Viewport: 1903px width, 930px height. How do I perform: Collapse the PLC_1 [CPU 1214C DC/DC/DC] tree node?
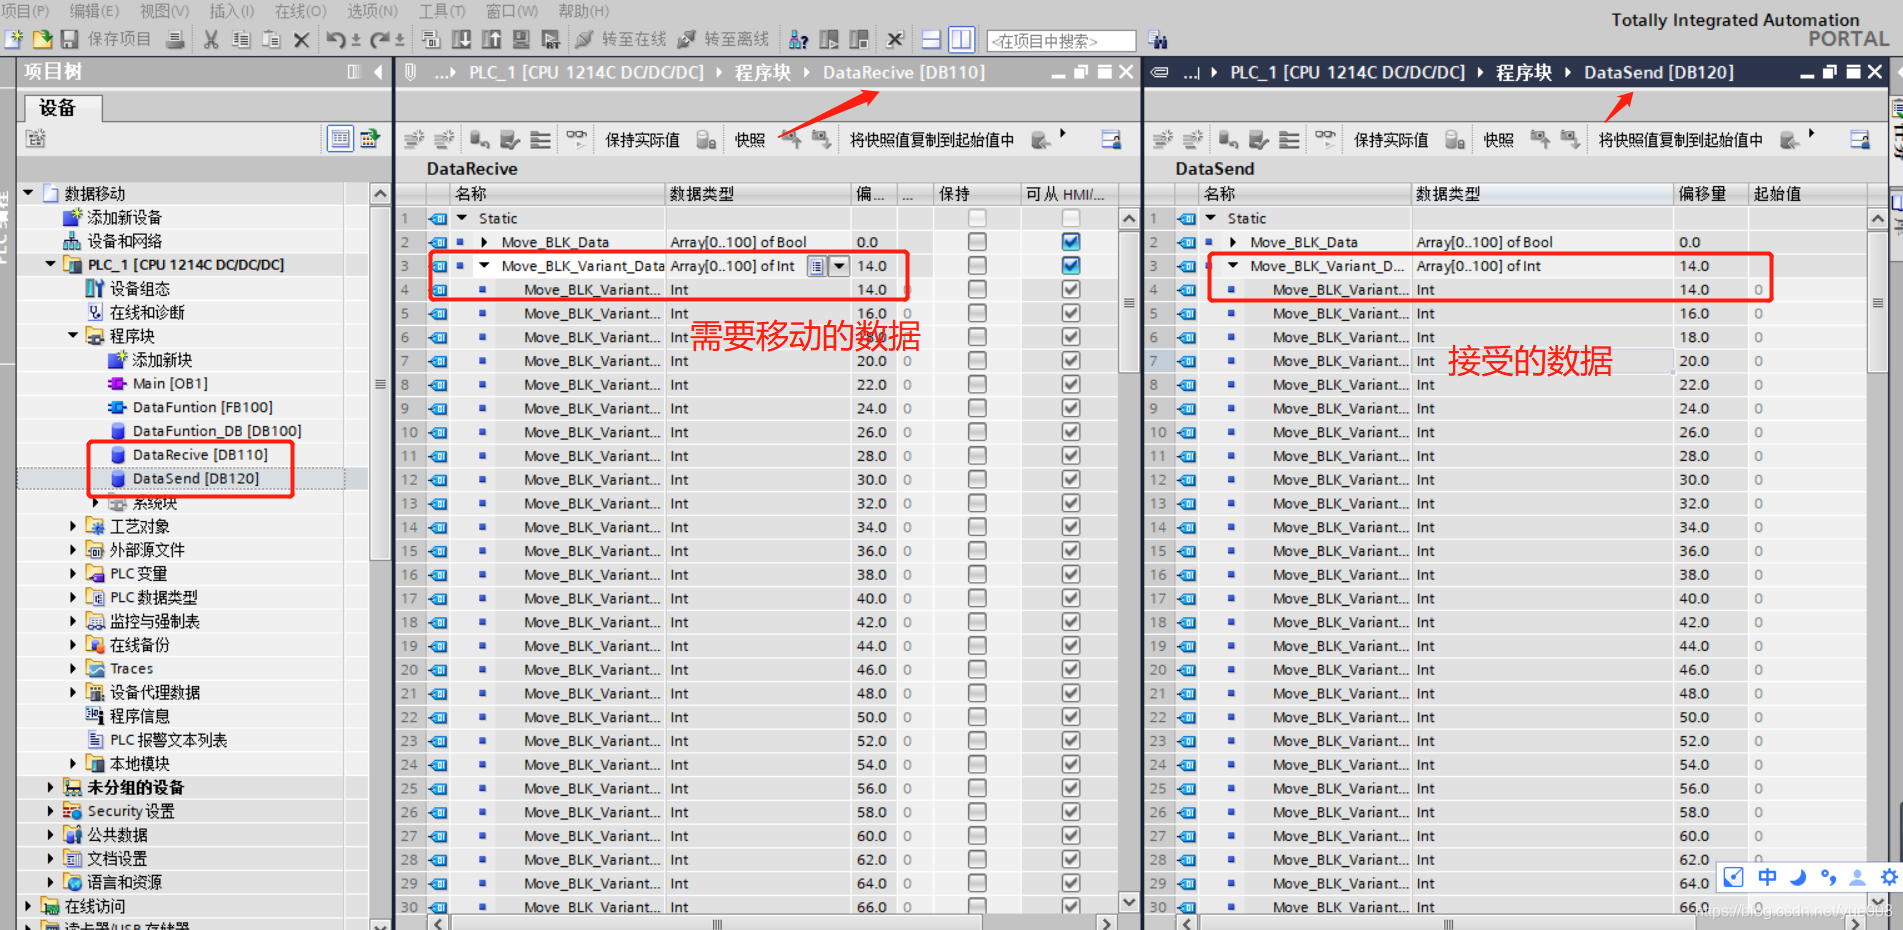(x=51, y=265)
